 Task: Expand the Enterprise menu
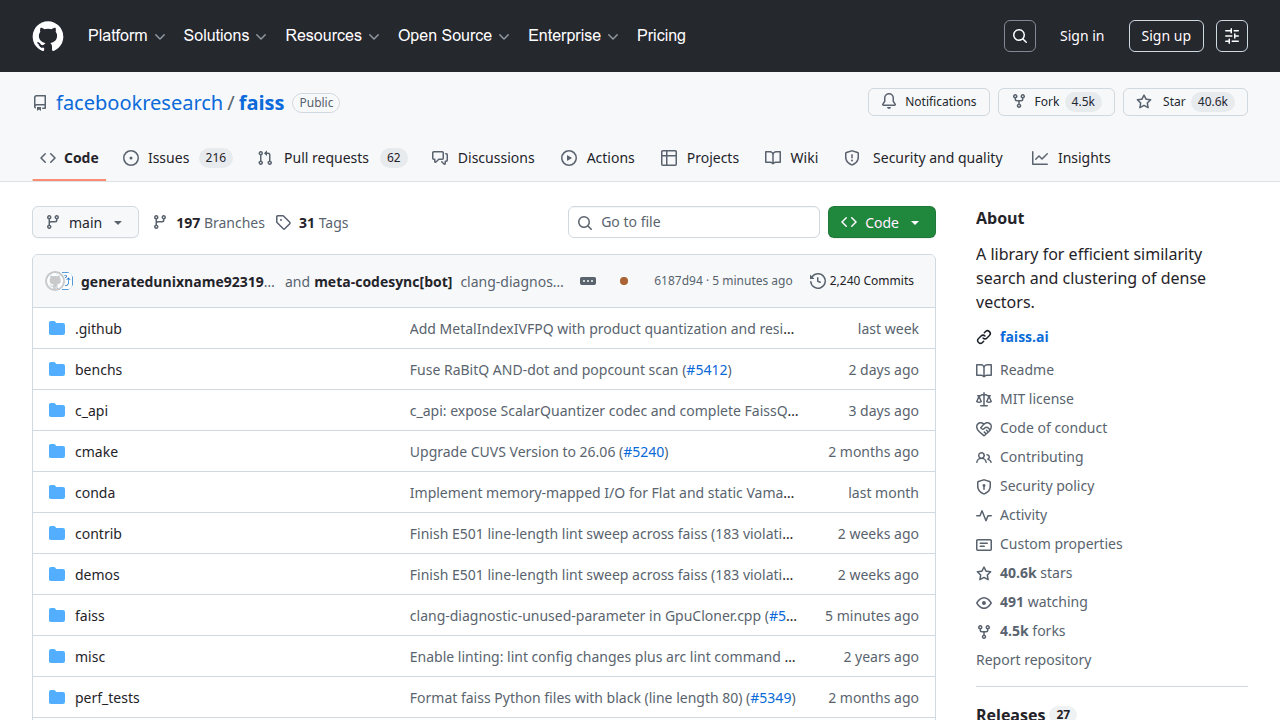574,36
